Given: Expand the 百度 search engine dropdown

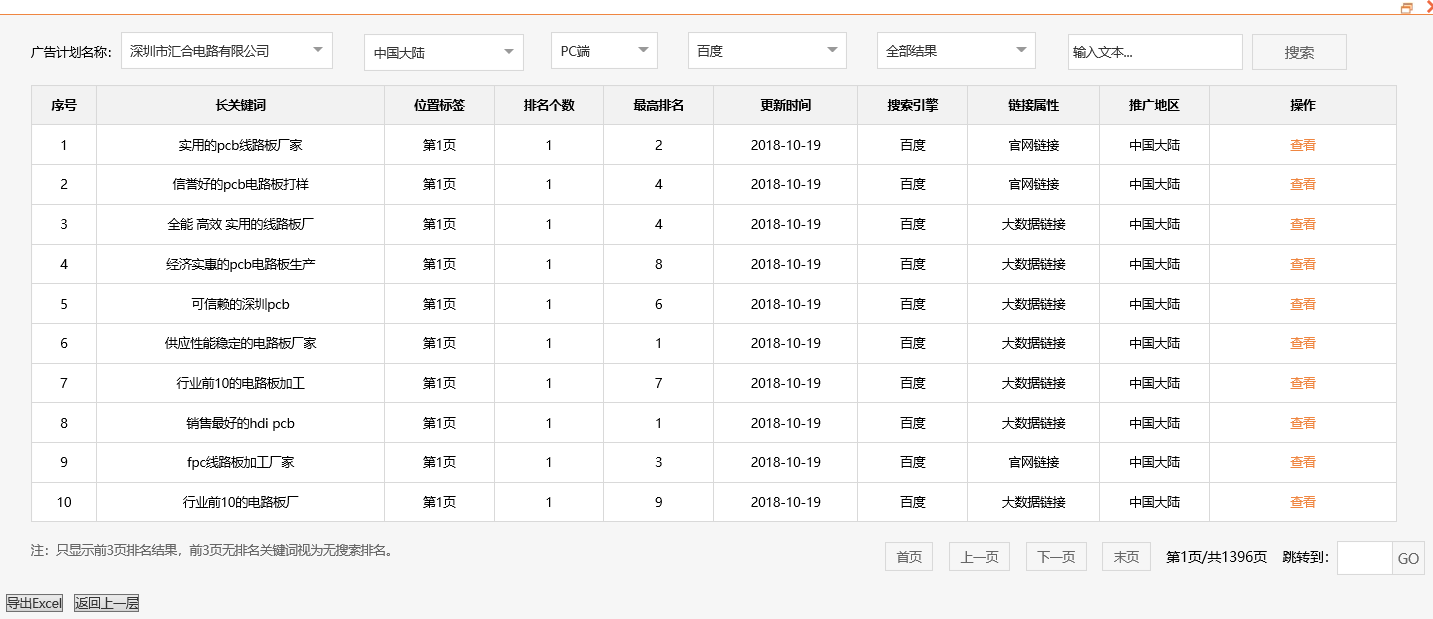Looking at the screenshot, I should pyautogui.click(x=766, y=49).
